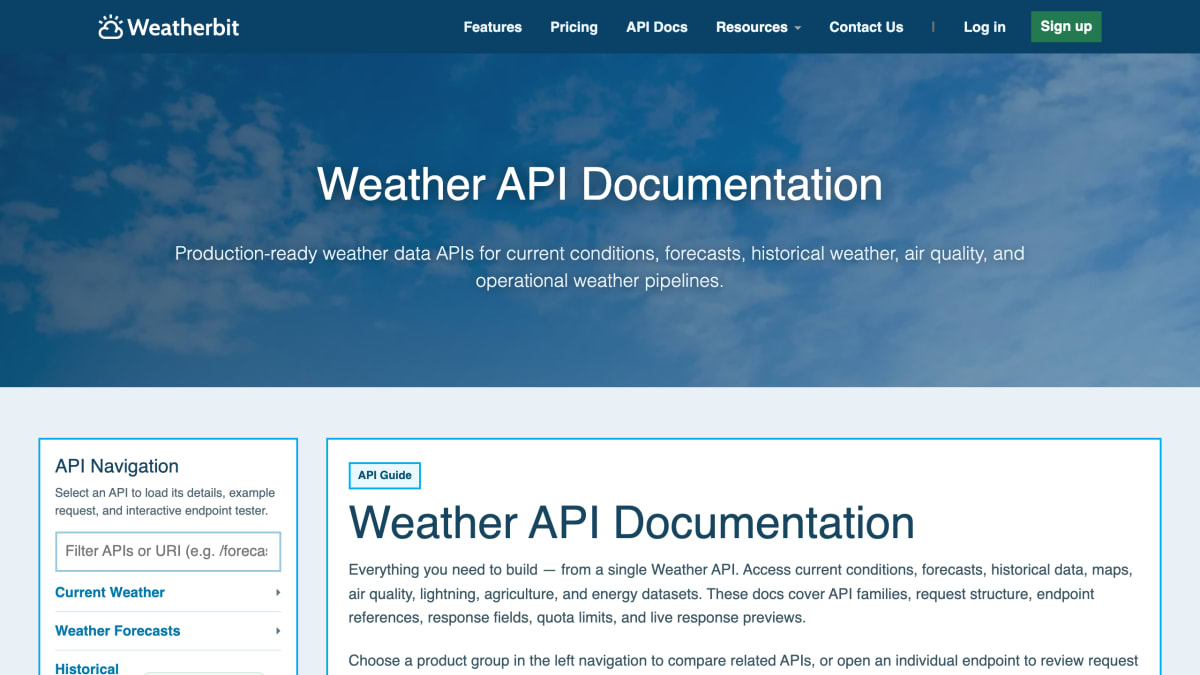1200x675 pixels.
Task: Expand the Current Weather group
Action: (x=168, y=593)
